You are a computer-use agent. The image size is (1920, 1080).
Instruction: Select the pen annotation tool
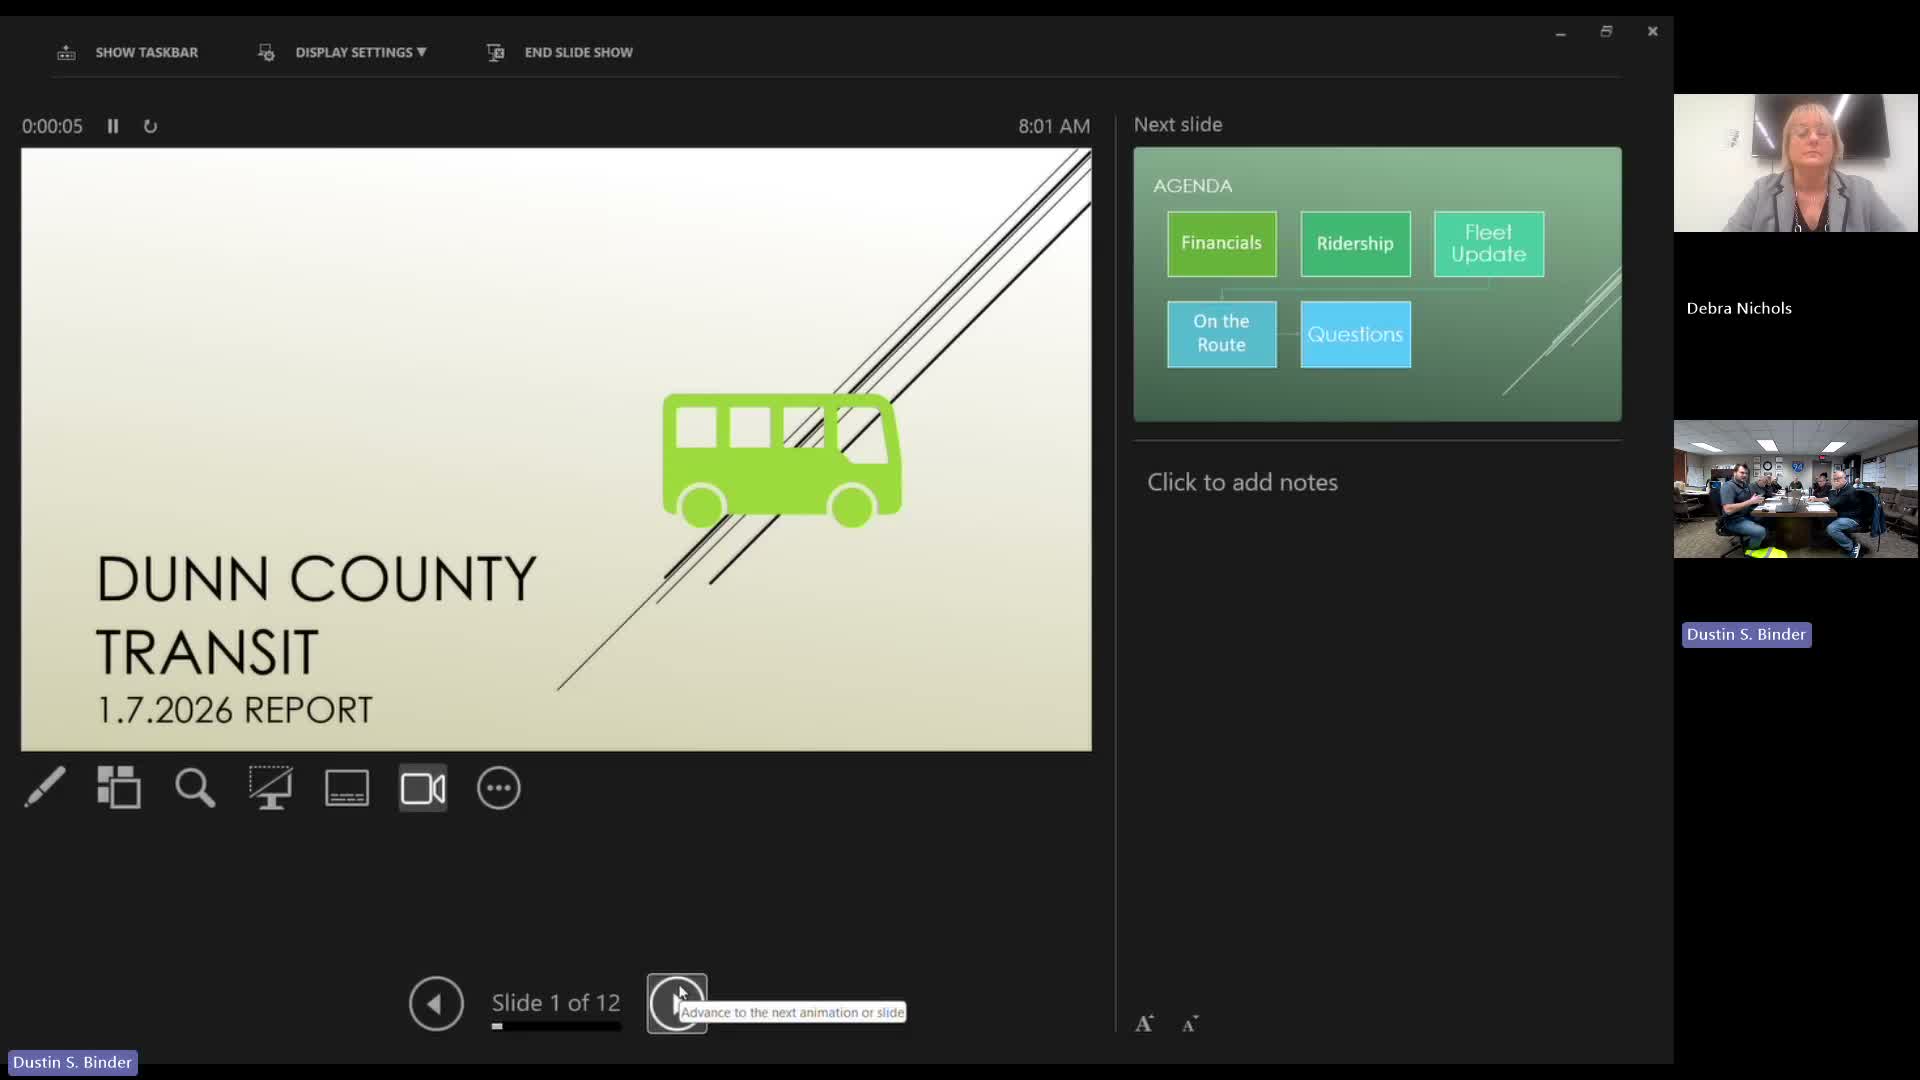tap(44, 787)
